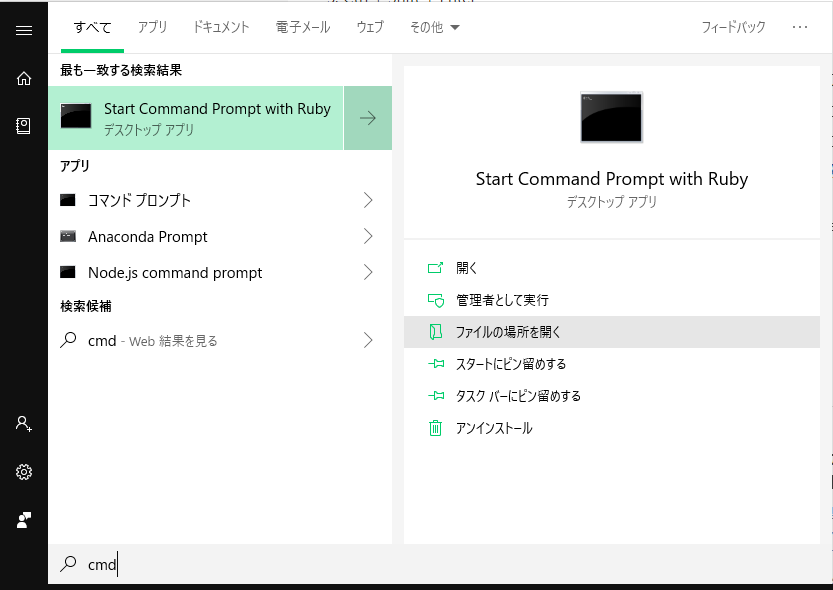
Task: Open the notebook icon in the sidebar
Action: pyautogui.click(x=23, y=126)
